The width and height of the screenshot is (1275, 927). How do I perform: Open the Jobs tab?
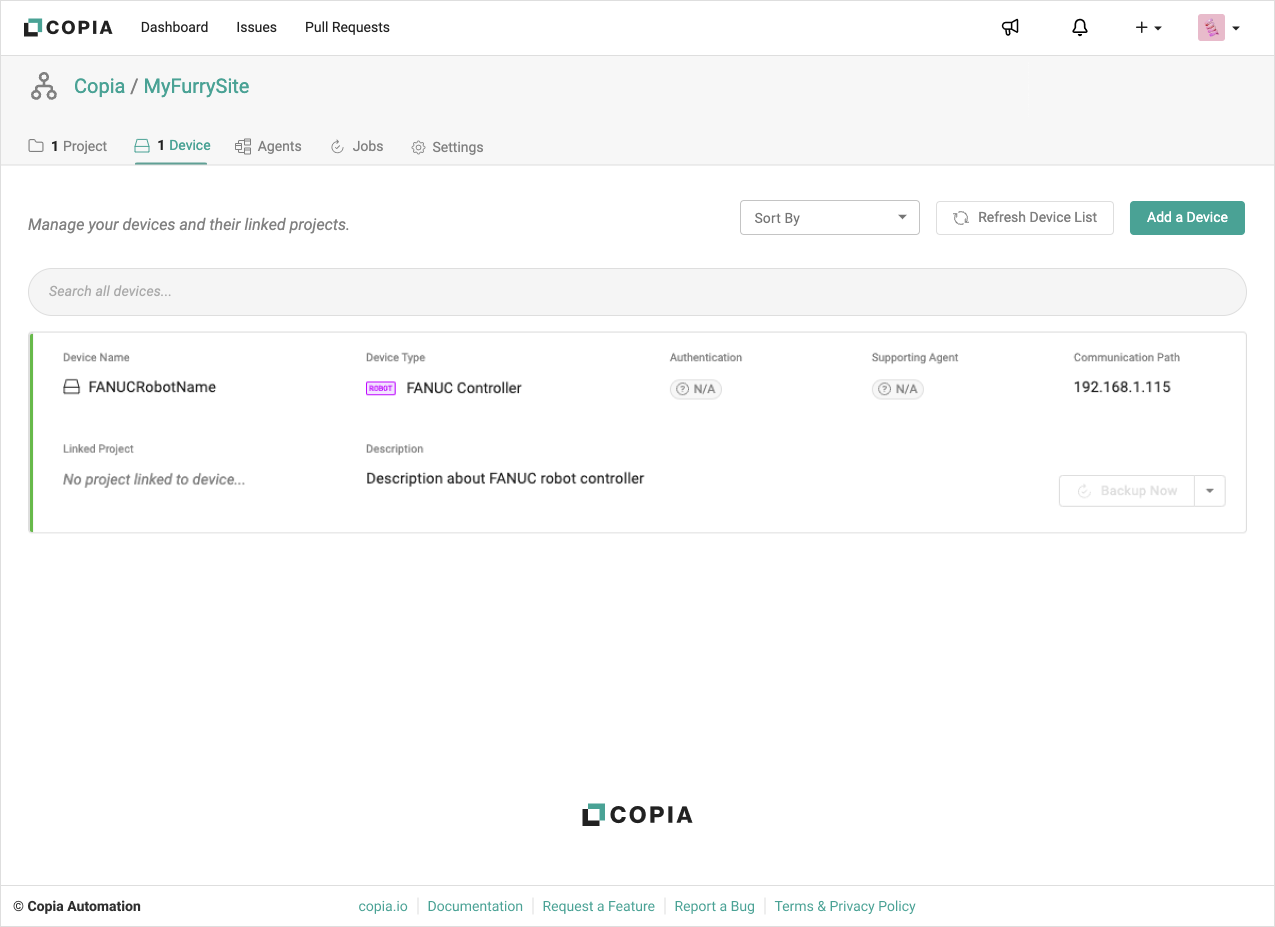[x=357, y=147]
